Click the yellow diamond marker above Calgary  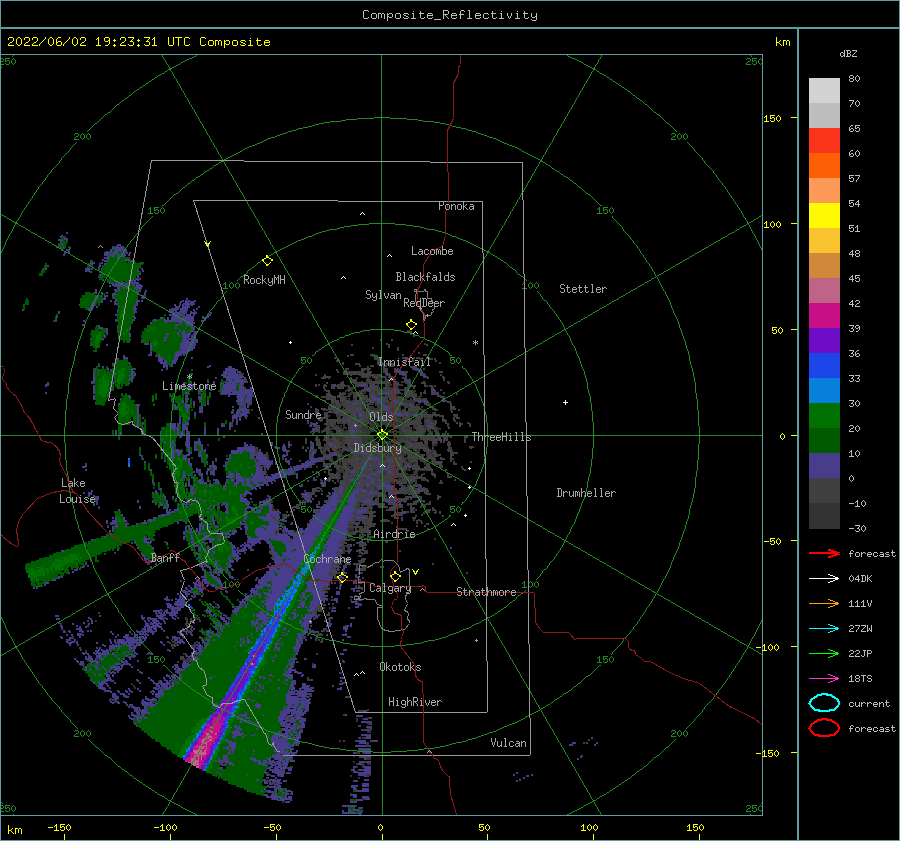pos(395,576)
